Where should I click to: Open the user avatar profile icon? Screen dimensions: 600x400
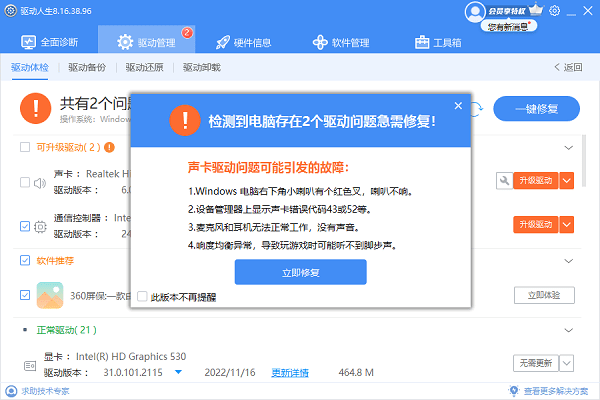pos(473,11)
